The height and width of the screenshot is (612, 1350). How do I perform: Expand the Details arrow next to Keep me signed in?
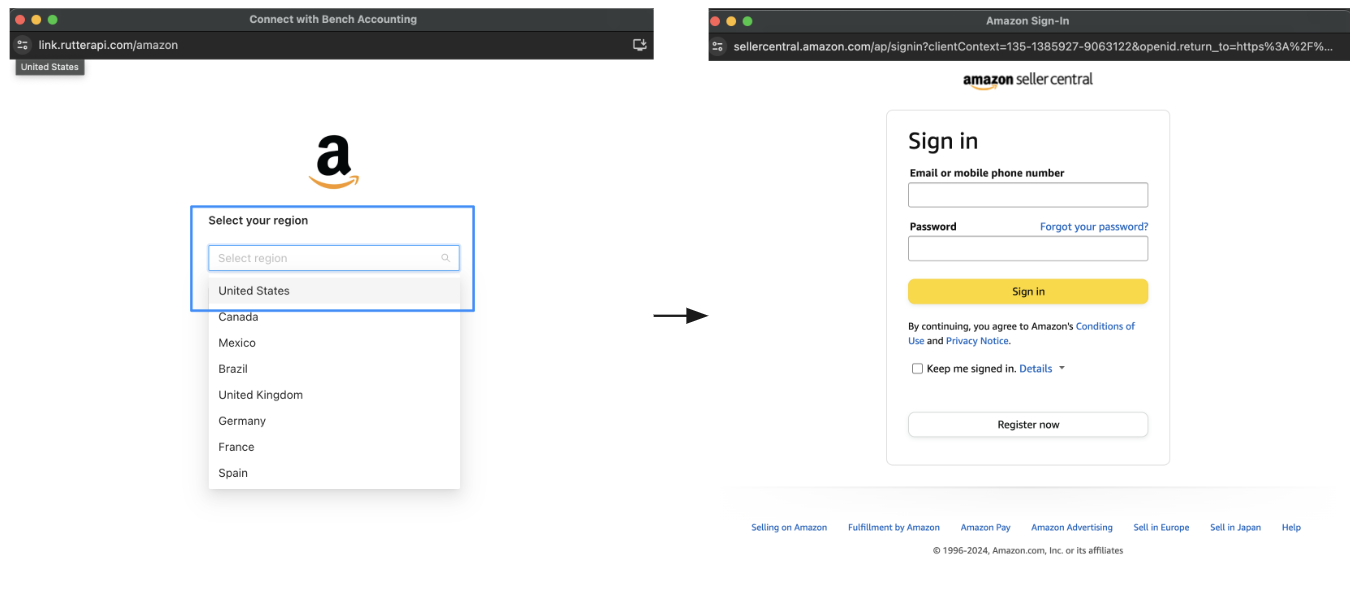(x=1062, y=368)
